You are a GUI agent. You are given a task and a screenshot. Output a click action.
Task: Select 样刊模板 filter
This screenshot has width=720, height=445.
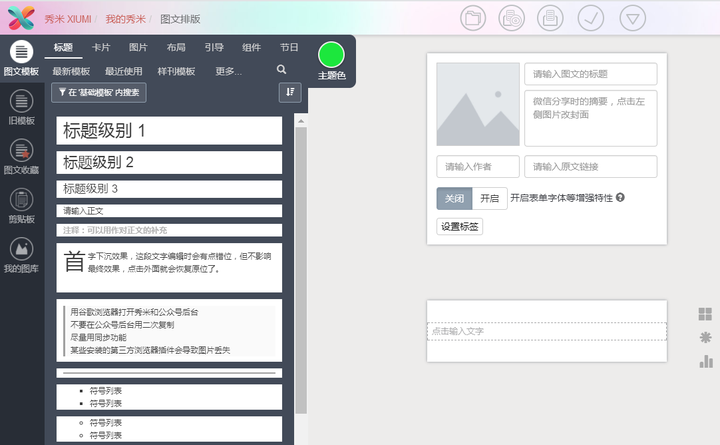[176, 71]
